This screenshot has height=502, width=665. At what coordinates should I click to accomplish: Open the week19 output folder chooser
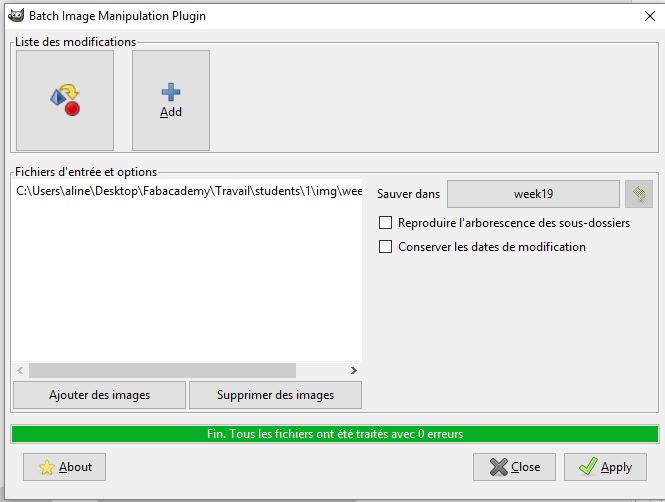[x=533, y=194]
